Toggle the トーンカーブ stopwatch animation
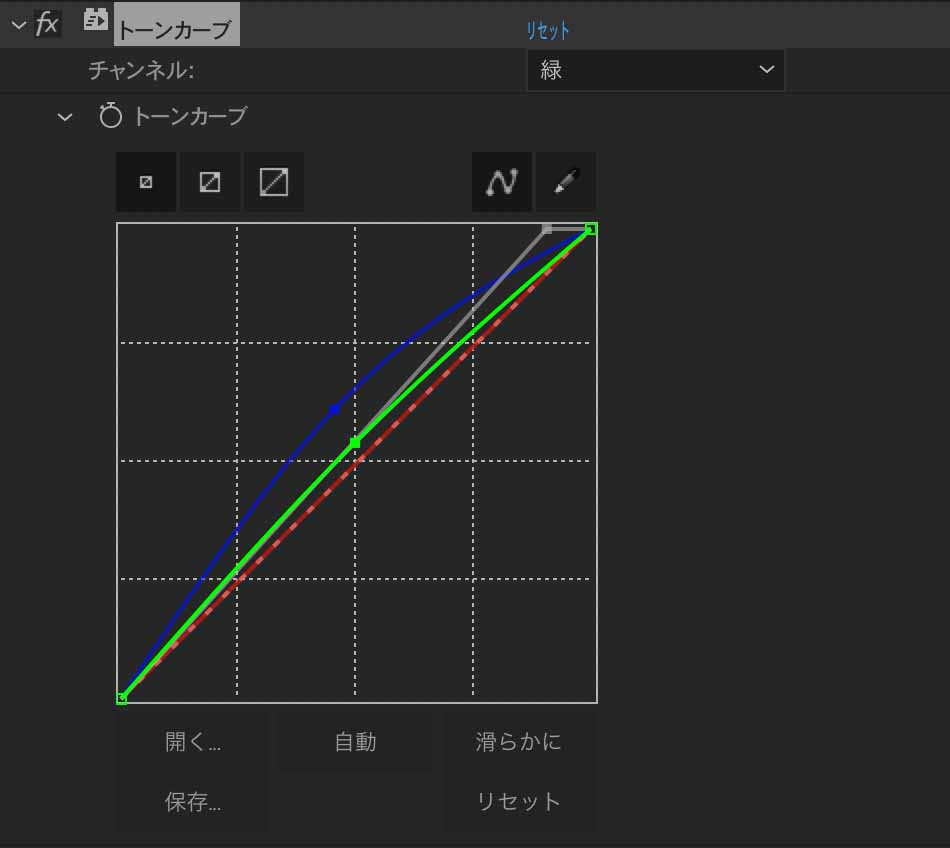This screenshot has height=848, width=950. [111, 115]
